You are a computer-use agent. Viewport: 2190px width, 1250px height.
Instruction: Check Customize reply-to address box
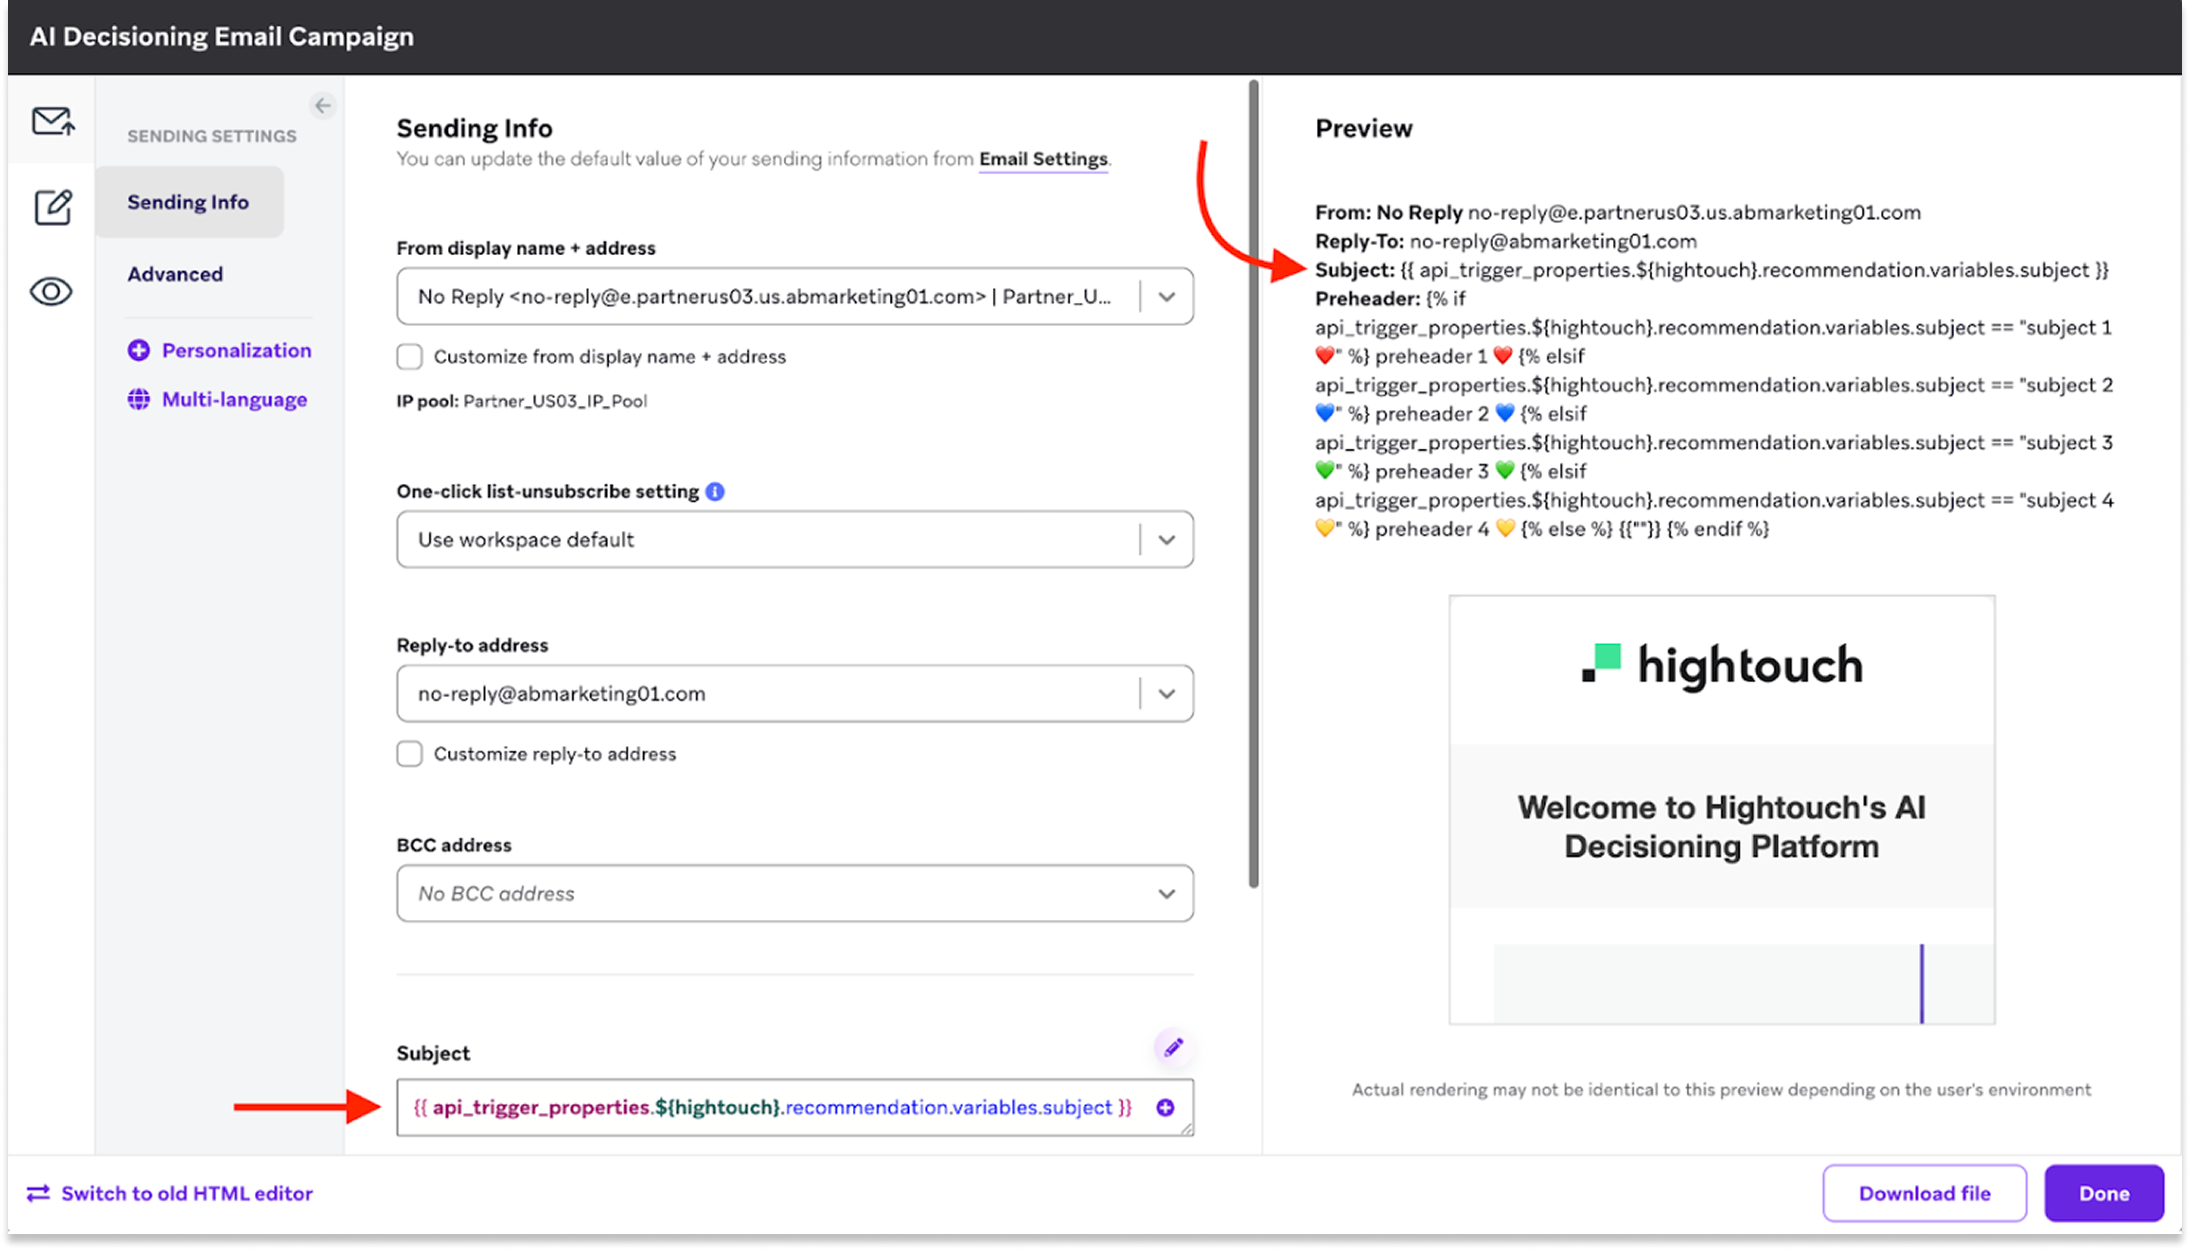pyautogui.click(x=410, y=754)
